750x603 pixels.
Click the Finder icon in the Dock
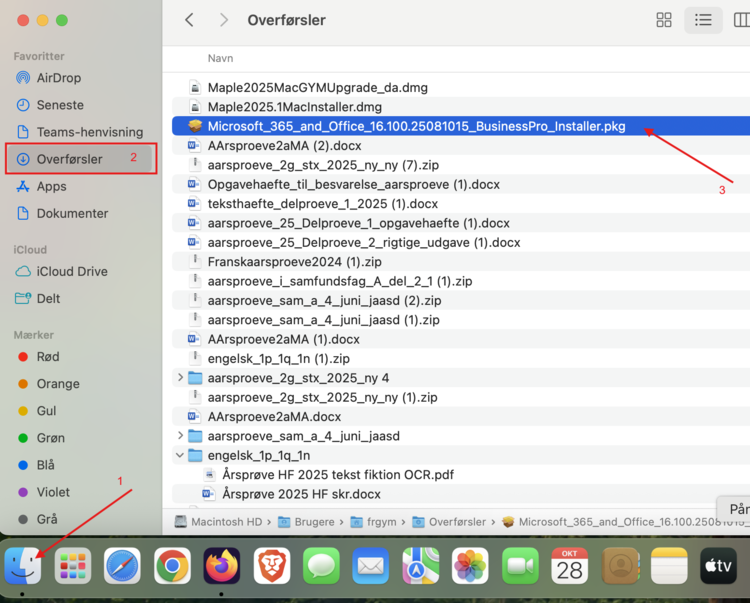[22, 566]
